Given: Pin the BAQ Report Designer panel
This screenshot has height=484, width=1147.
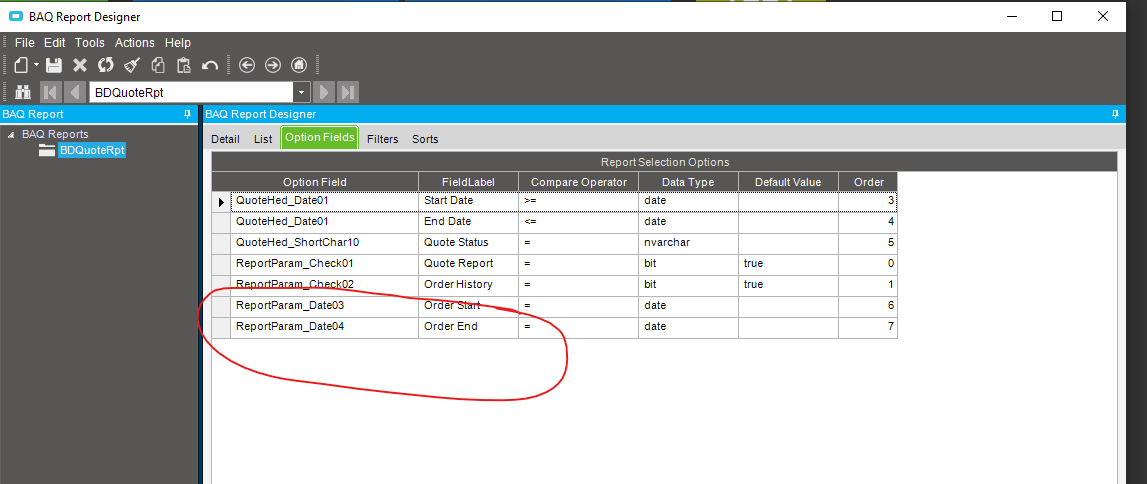Looking at the screenshot, I should tap(1115, 115).
